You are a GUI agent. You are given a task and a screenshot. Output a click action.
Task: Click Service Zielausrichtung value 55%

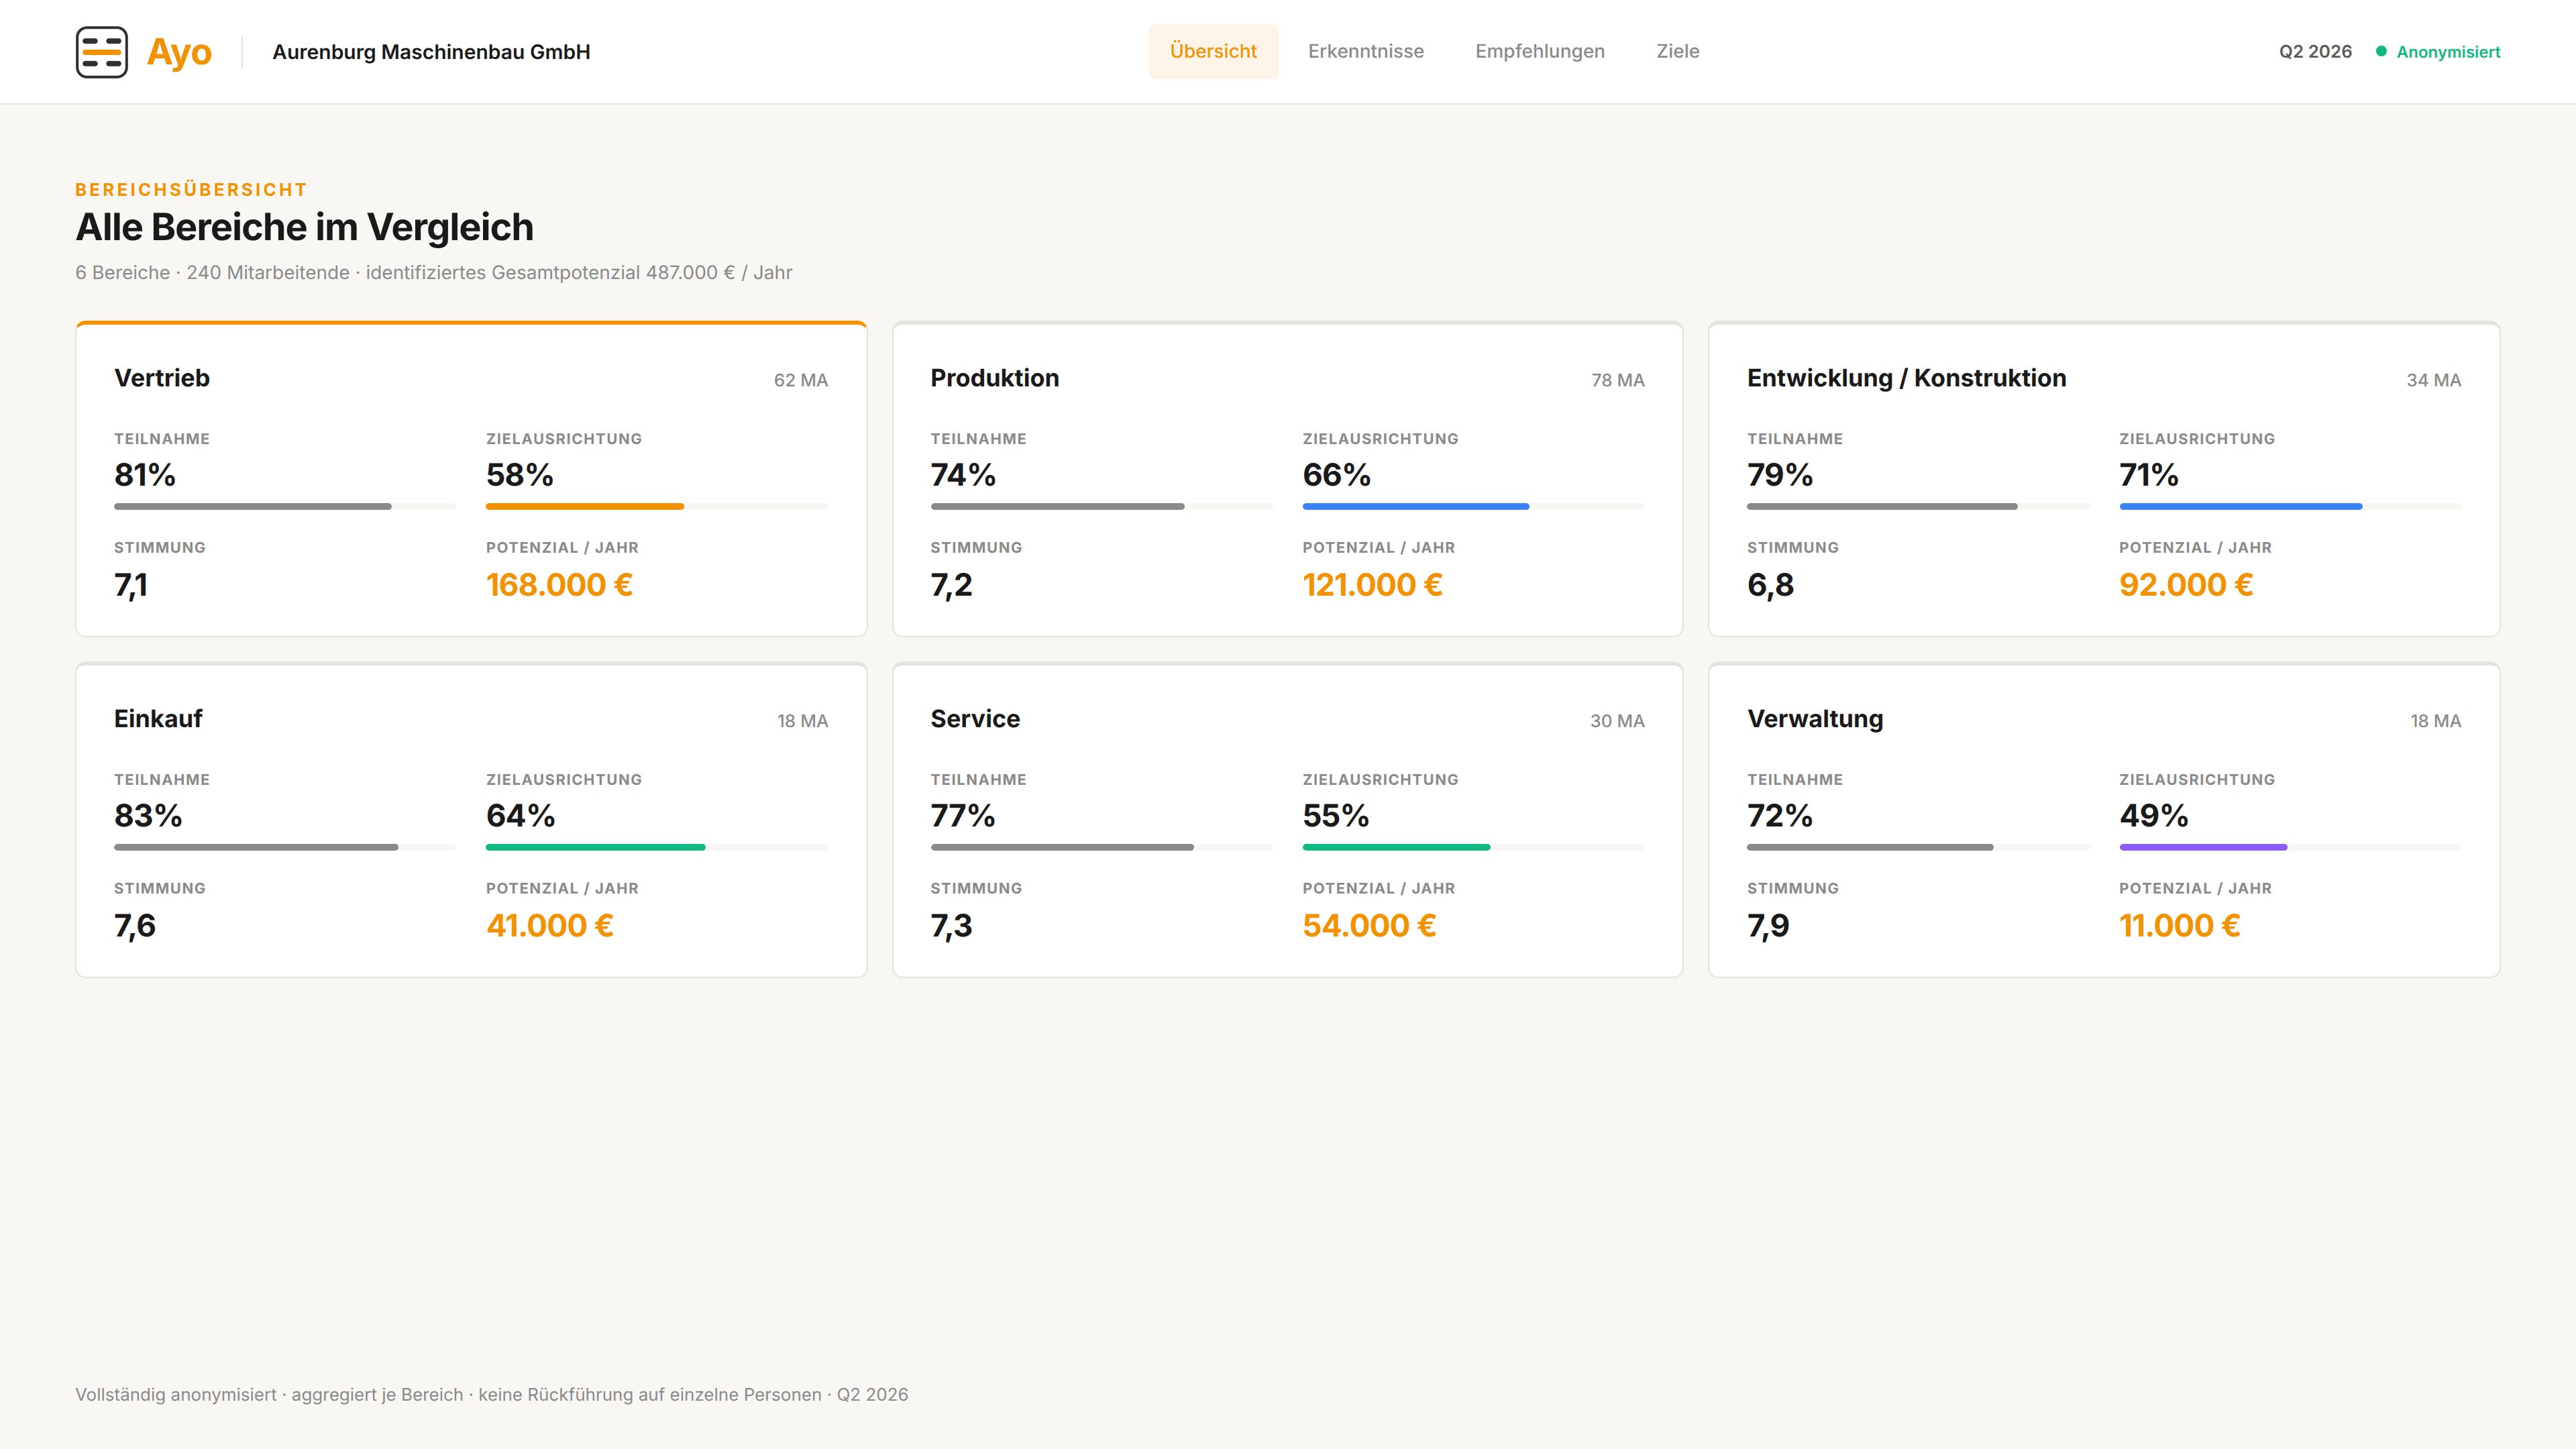point(1335,816)
